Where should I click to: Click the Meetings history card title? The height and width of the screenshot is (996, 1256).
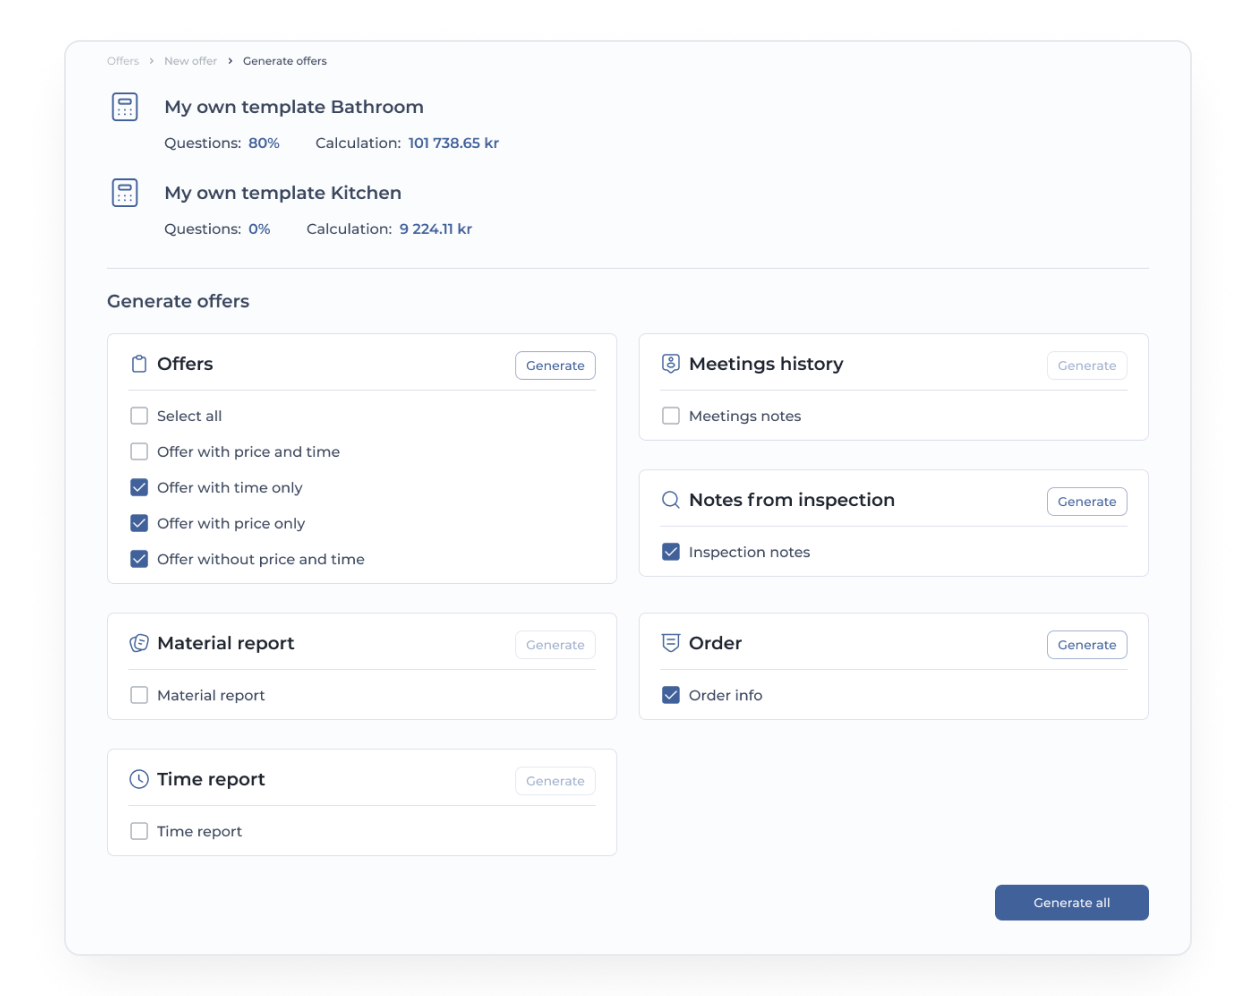pos(766,364)
